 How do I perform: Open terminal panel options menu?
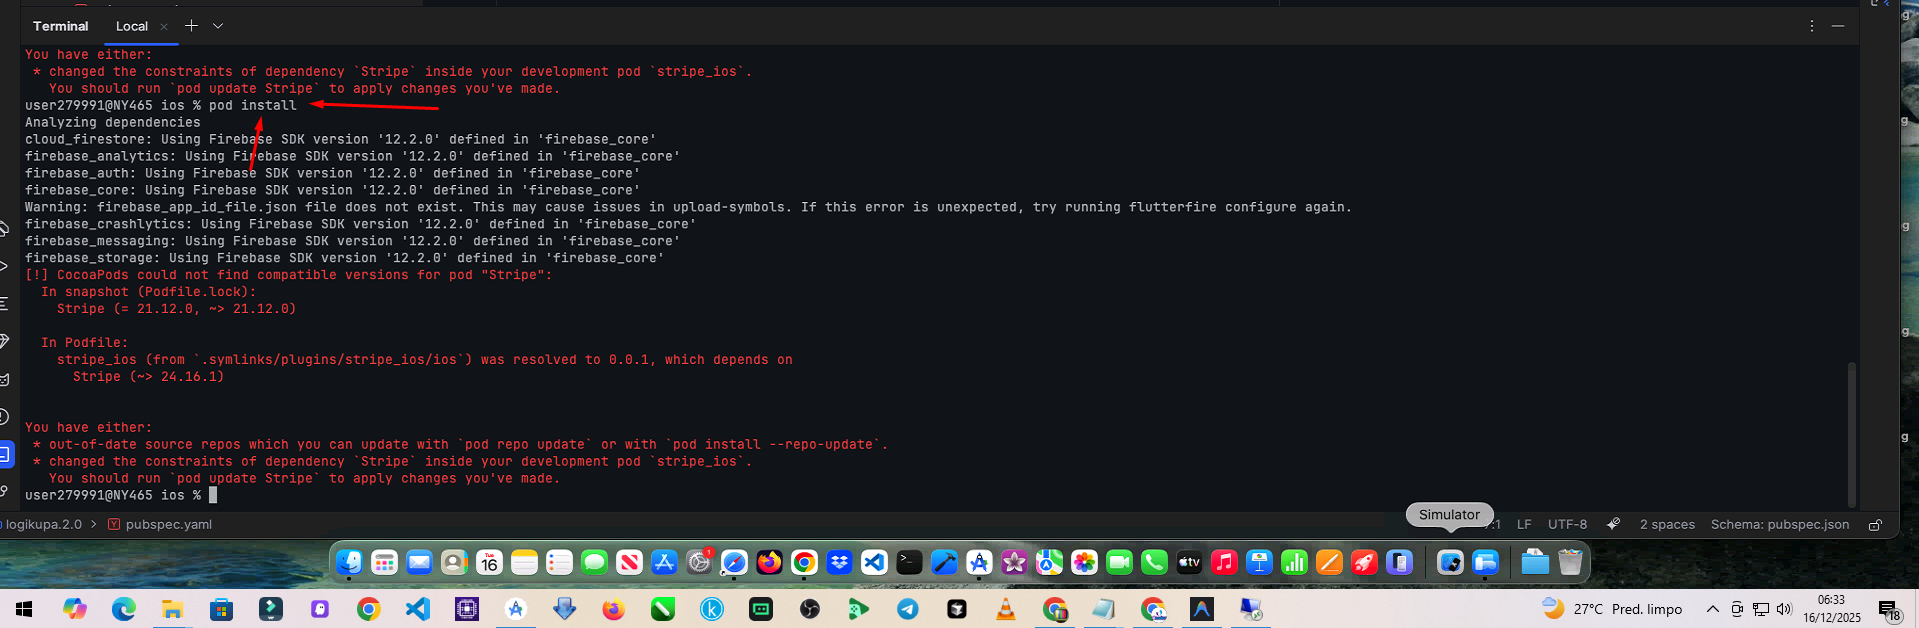coord(1811,26)
